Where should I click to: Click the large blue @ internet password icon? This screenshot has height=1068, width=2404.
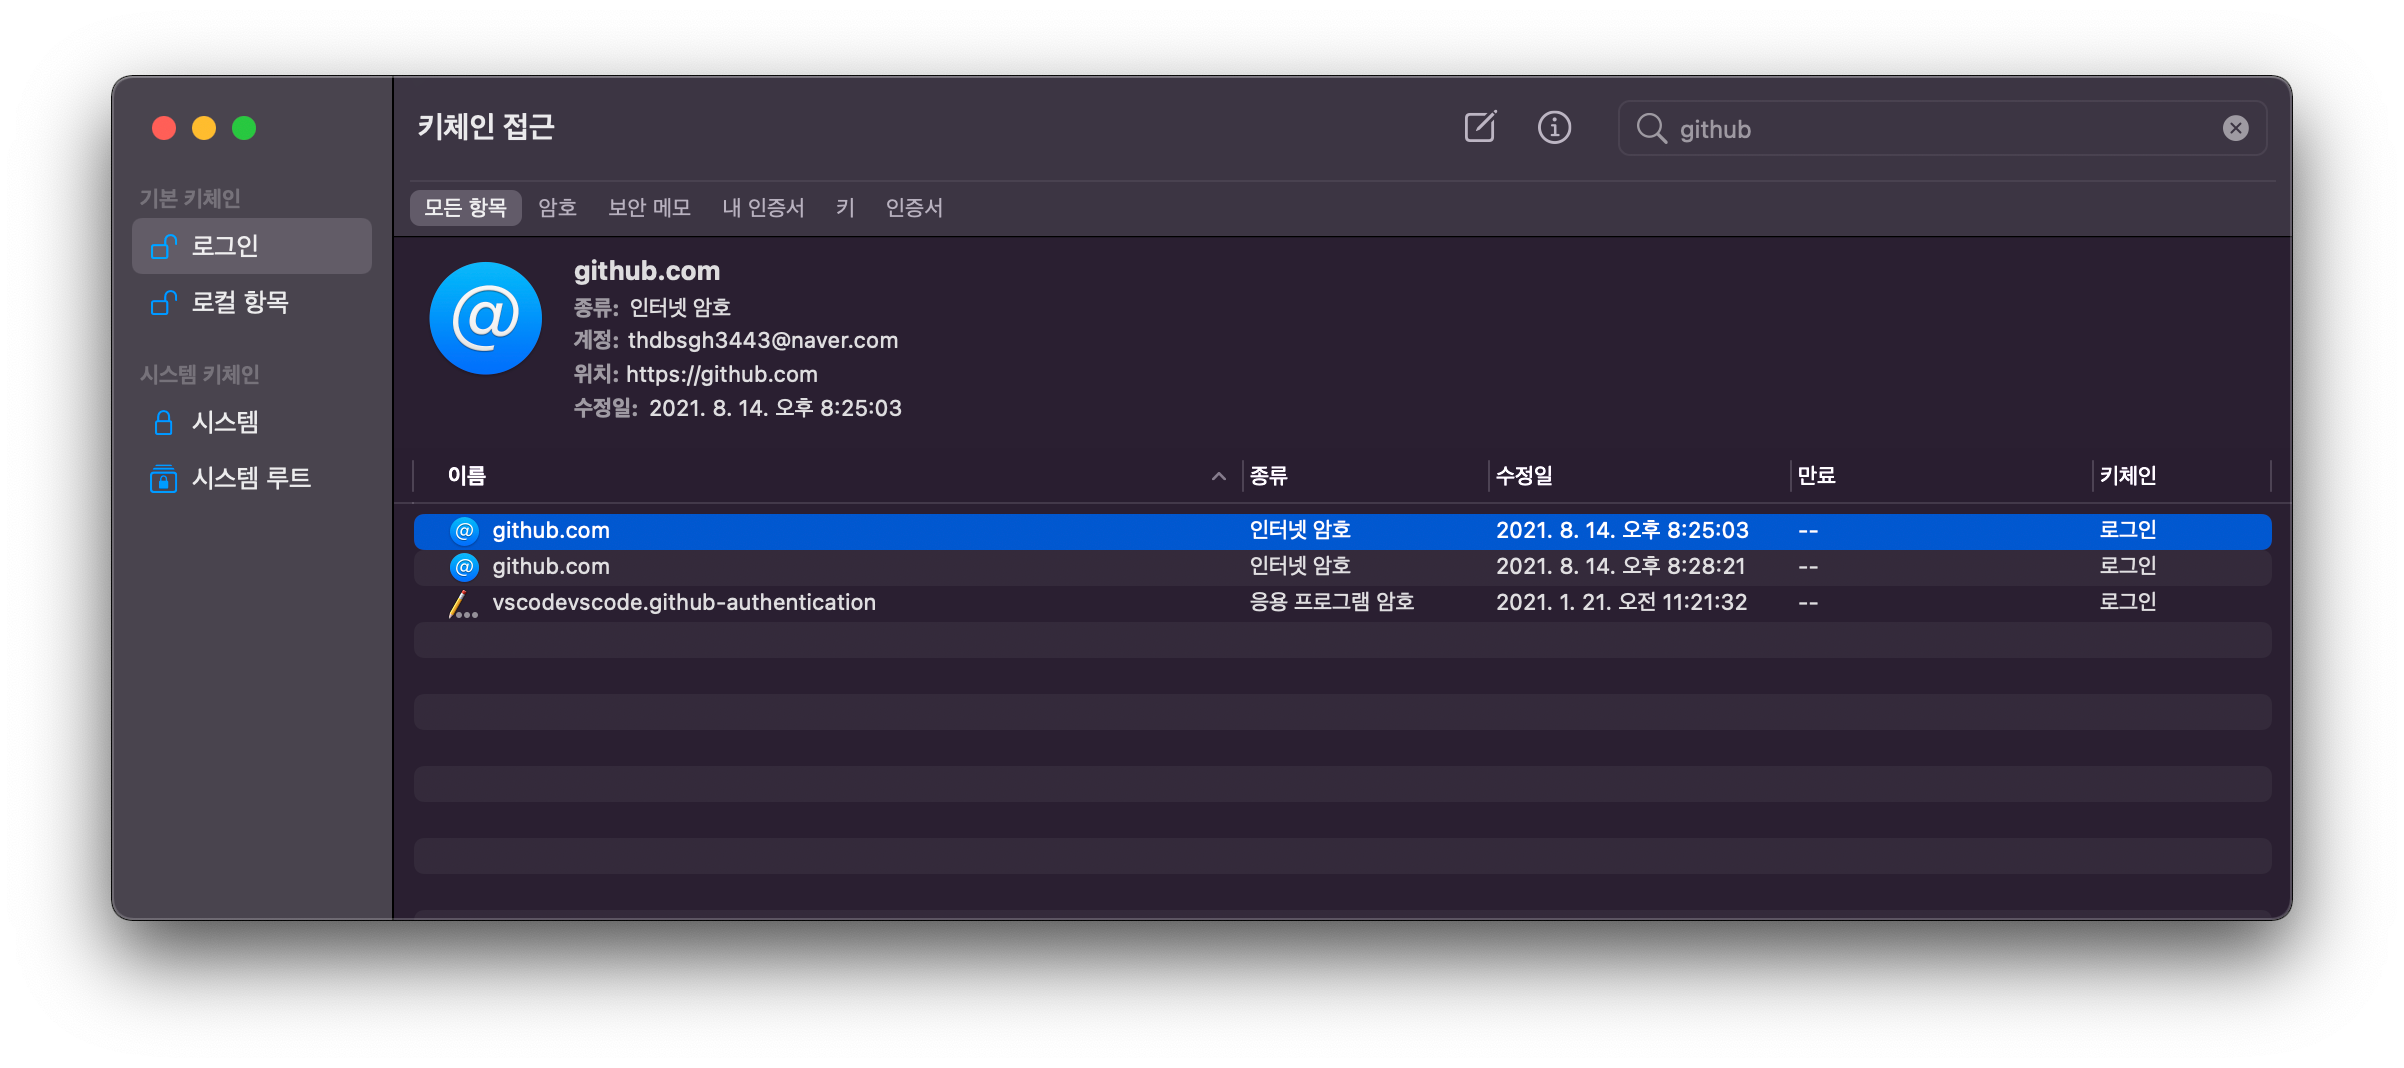pos(485,319)
